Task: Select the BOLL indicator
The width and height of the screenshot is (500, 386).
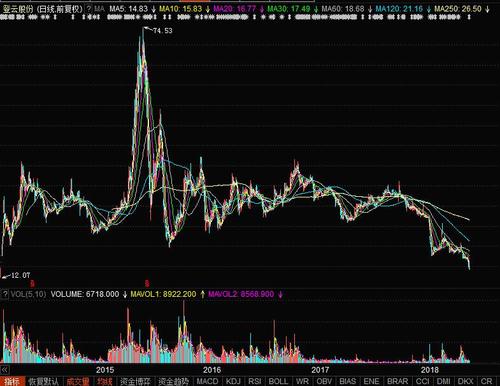Action: (278, 381)
